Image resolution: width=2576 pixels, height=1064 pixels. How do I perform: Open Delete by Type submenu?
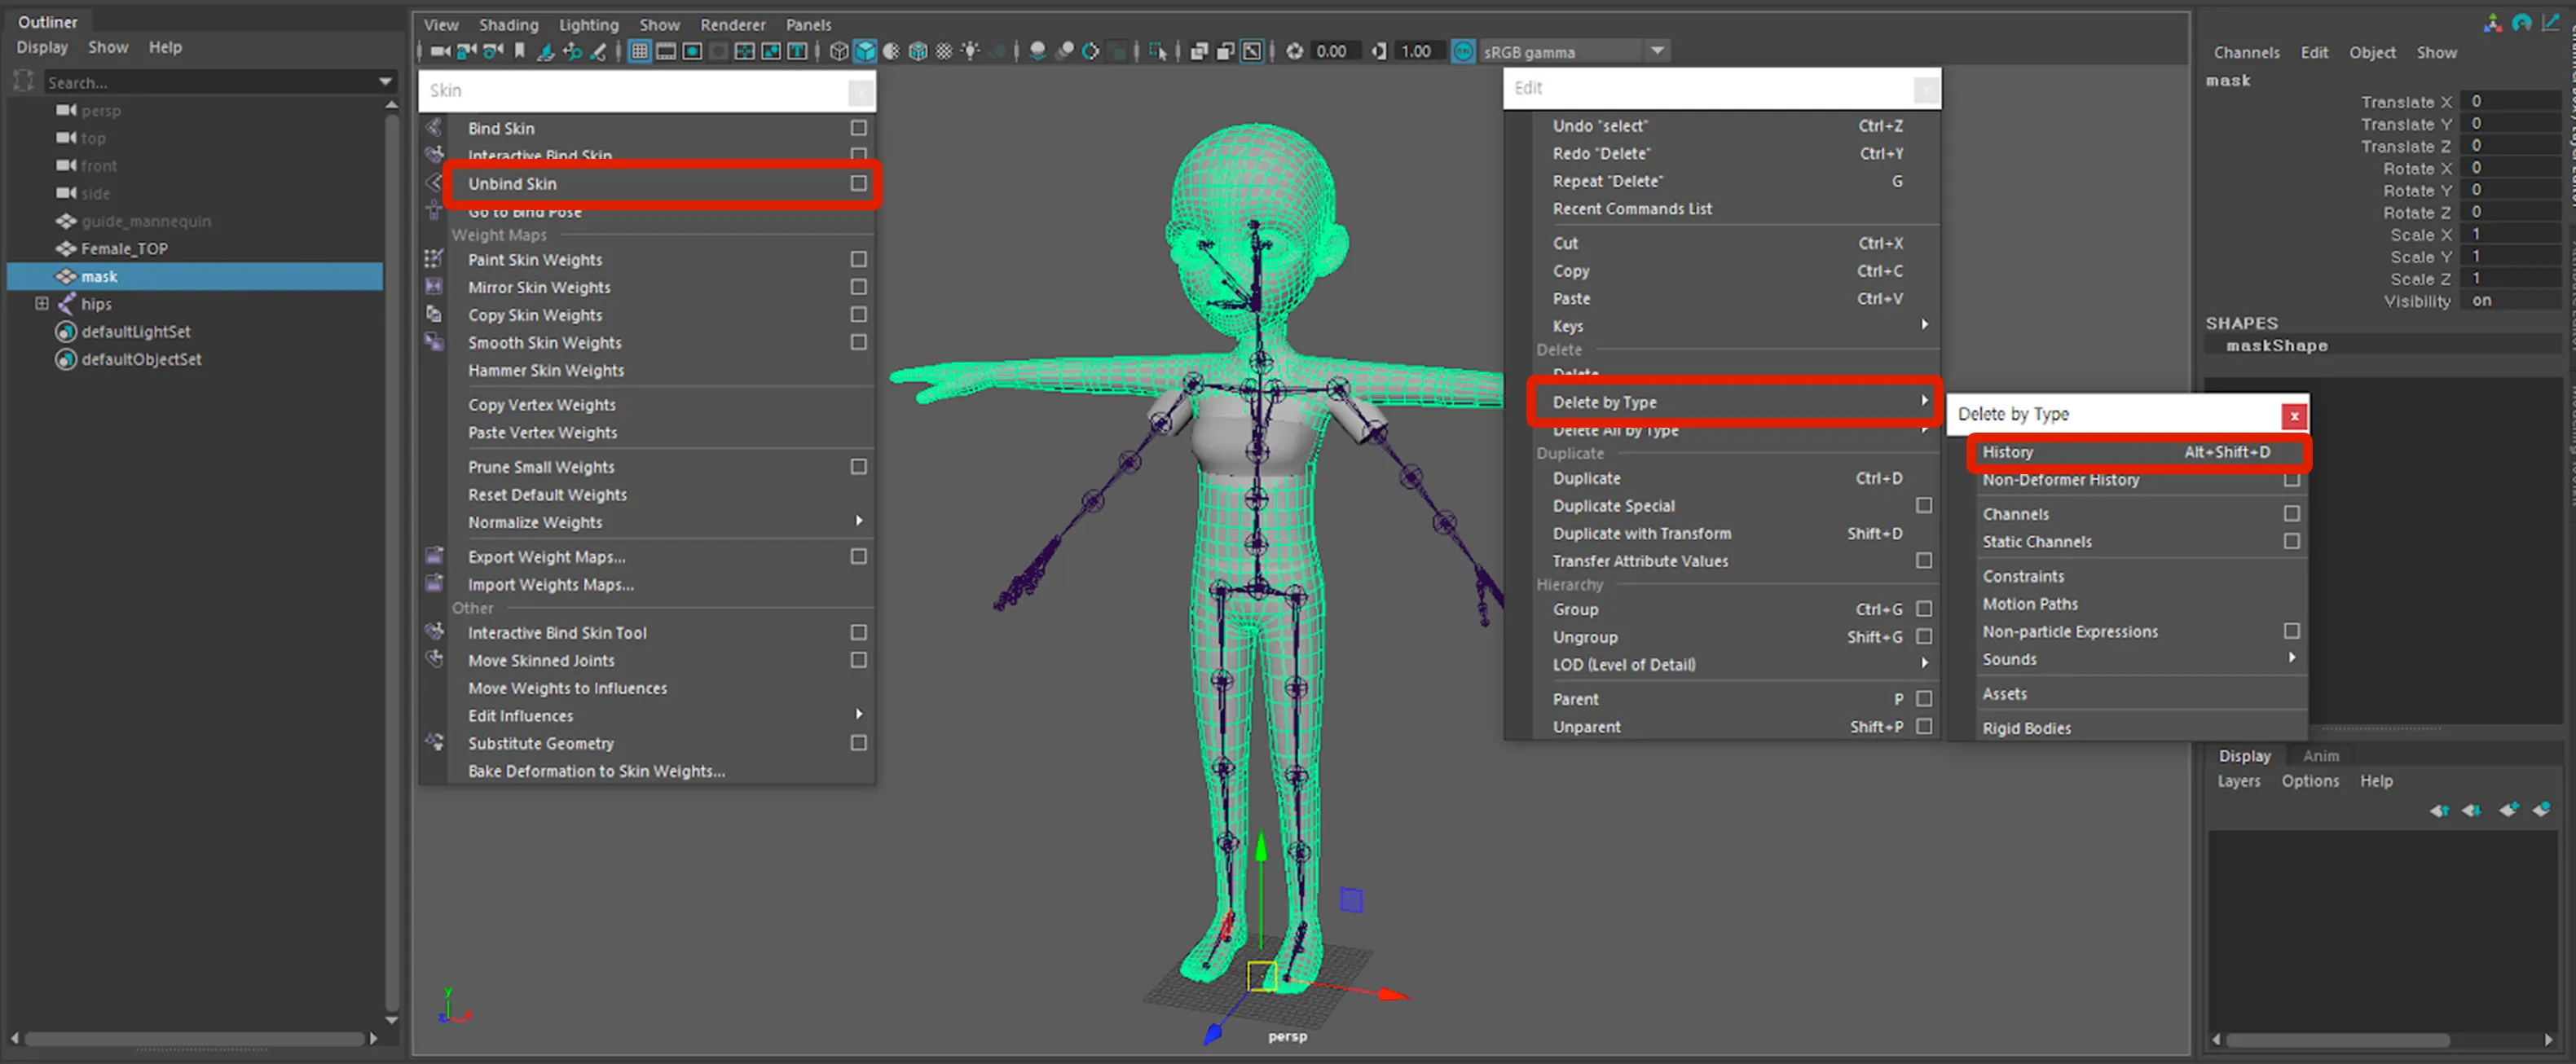[x=1734, y=402]
